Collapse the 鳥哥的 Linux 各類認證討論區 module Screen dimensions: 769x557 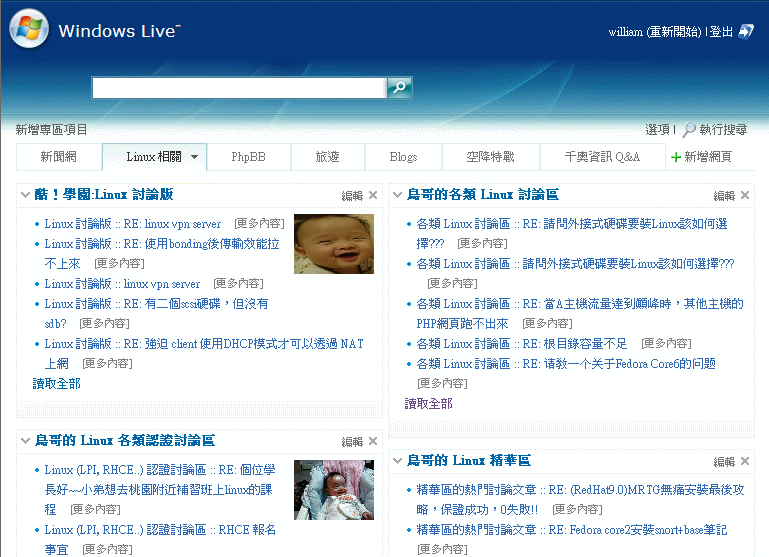(26, 441)
